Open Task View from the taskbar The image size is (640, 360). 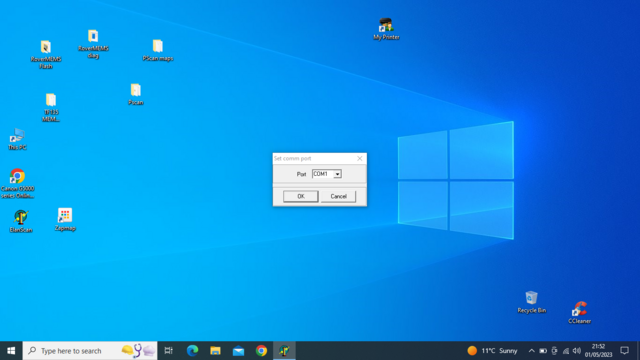169,351
